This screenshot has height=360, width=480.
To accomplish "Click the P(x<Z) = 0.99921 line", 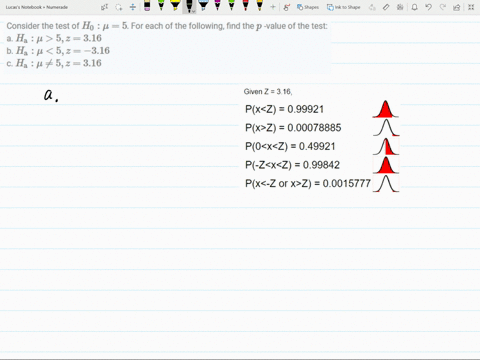I will pos(284,109).
